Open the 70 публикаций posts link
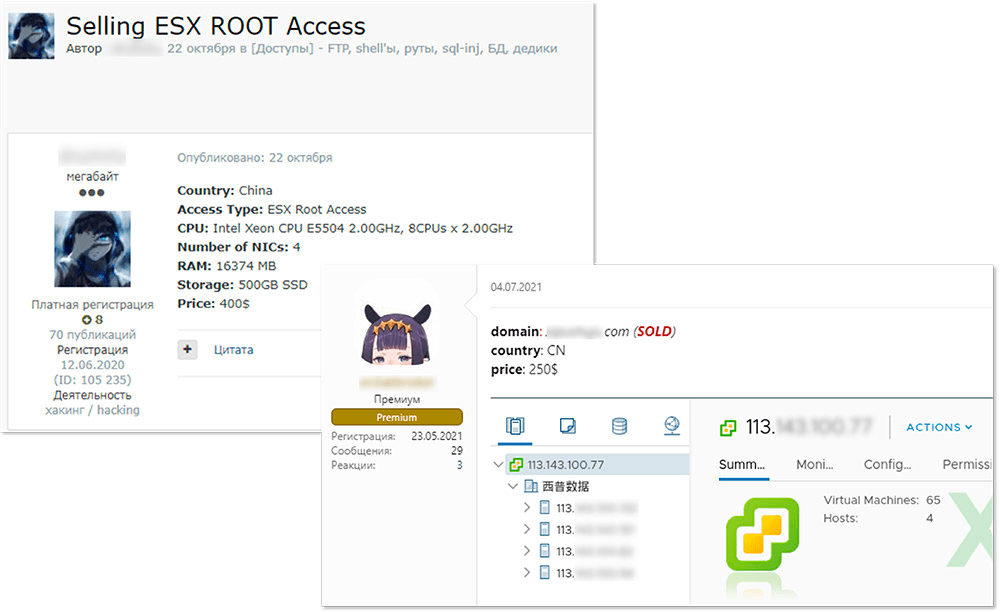This screenshot has height=612, width=1000. click(x=92, y=335)
